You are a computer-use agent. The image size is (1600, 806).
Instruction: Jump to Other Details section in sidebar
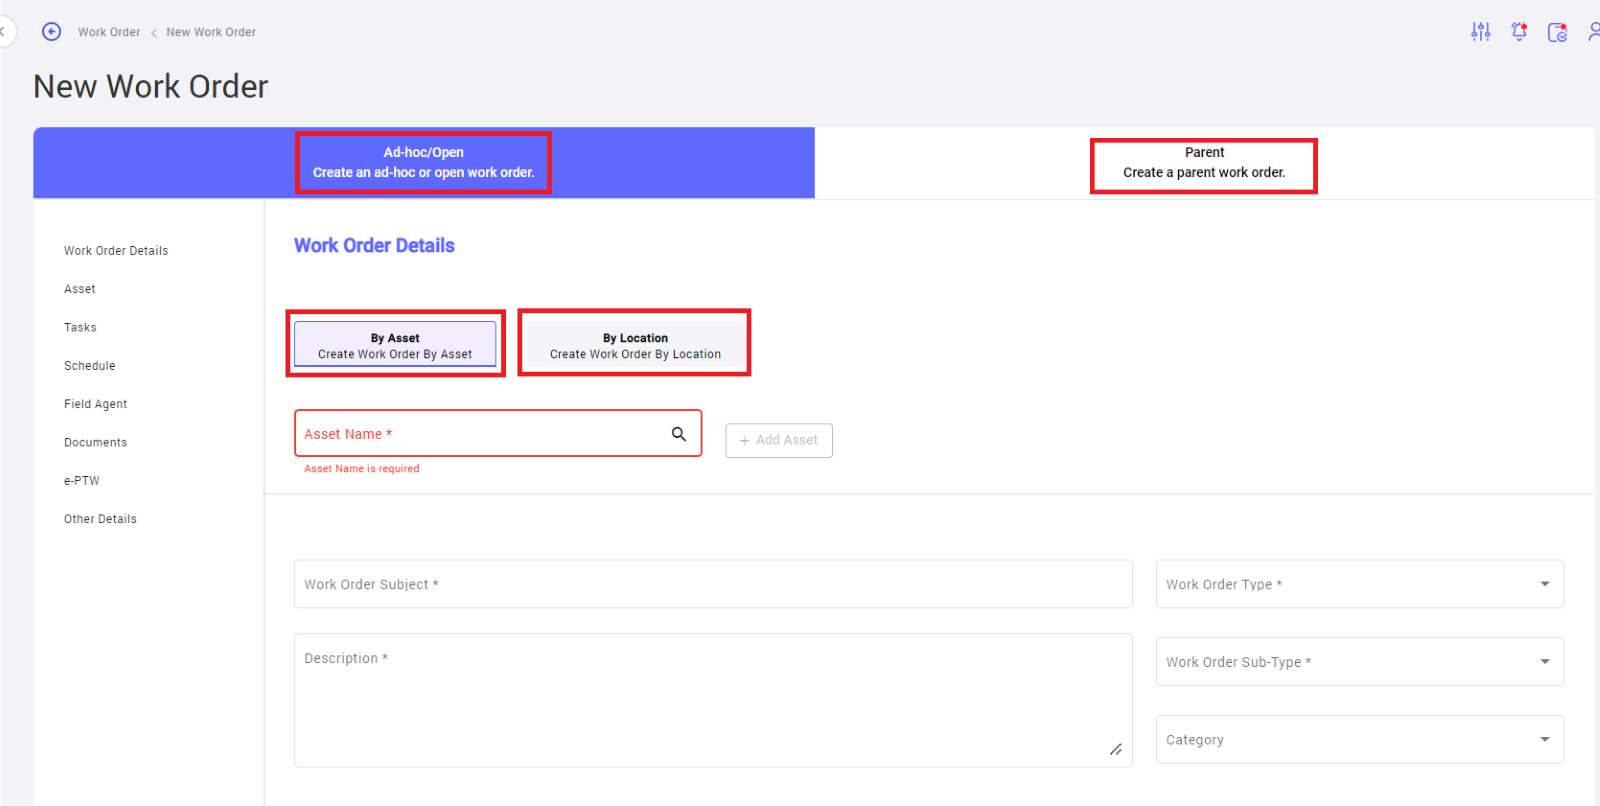click(x=100, y=519)
